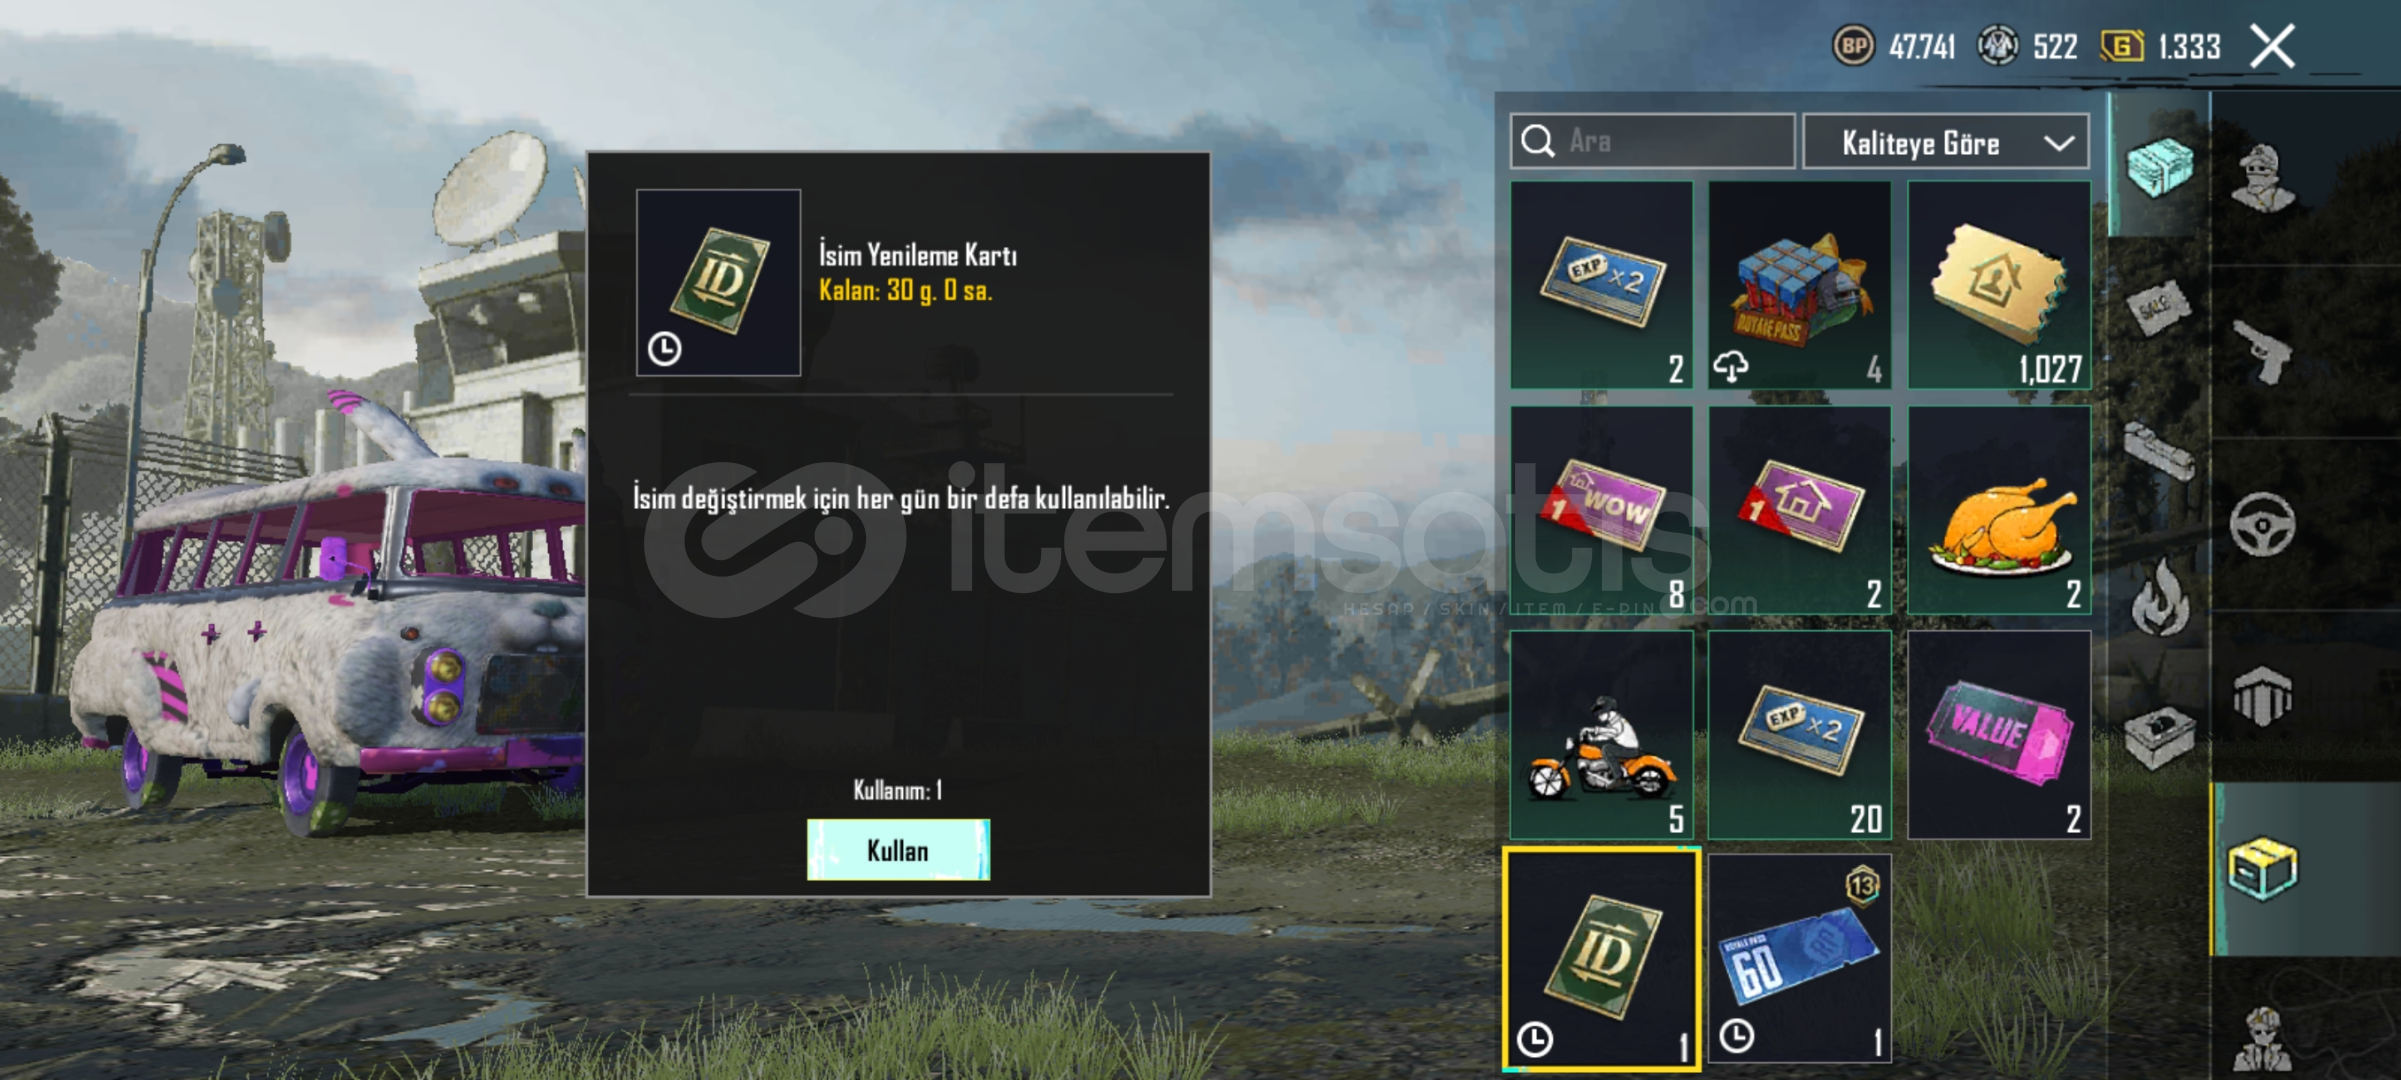Select the orange motorcycle item
This screenshot has width=2401, height=1080.
point(1602,735)
